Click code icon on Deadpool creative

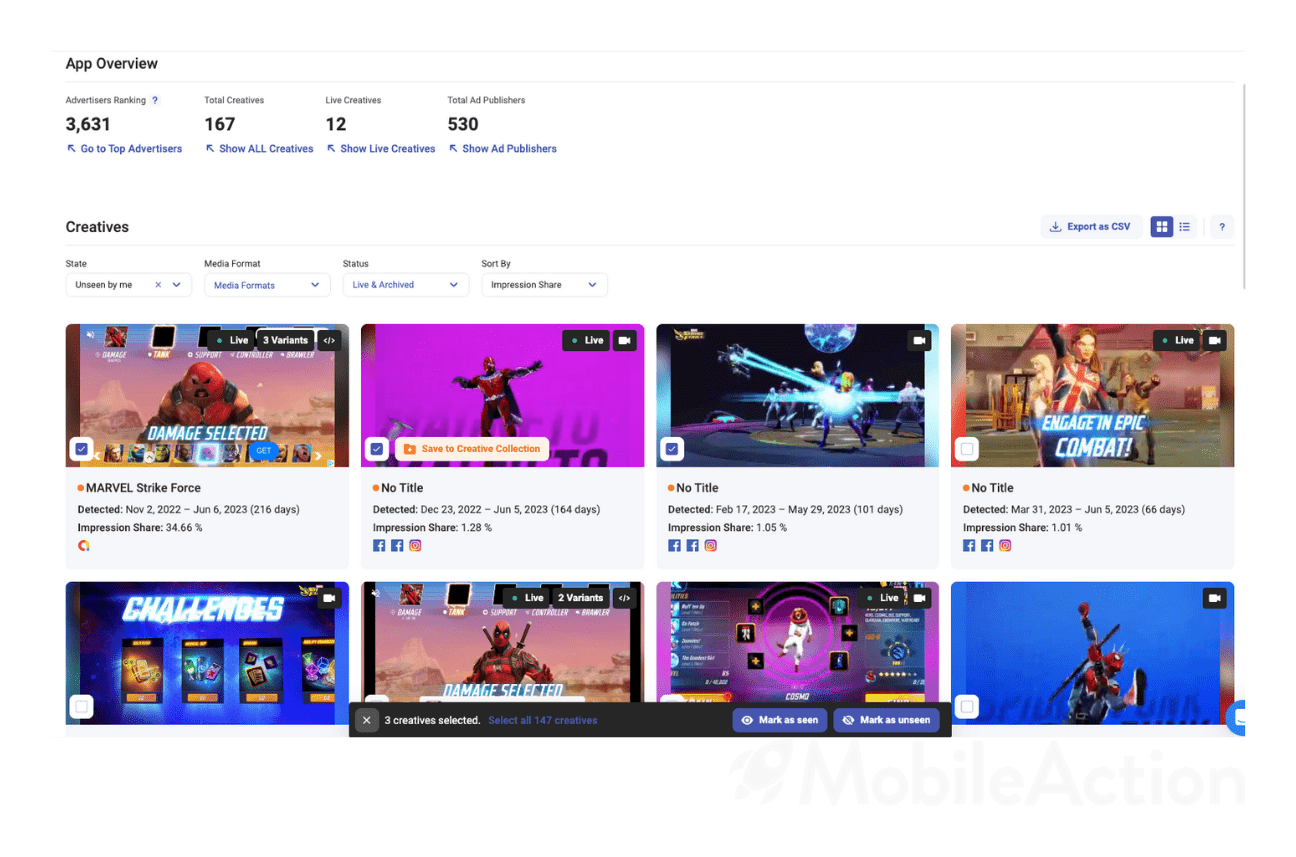click(x=624, y=598)
